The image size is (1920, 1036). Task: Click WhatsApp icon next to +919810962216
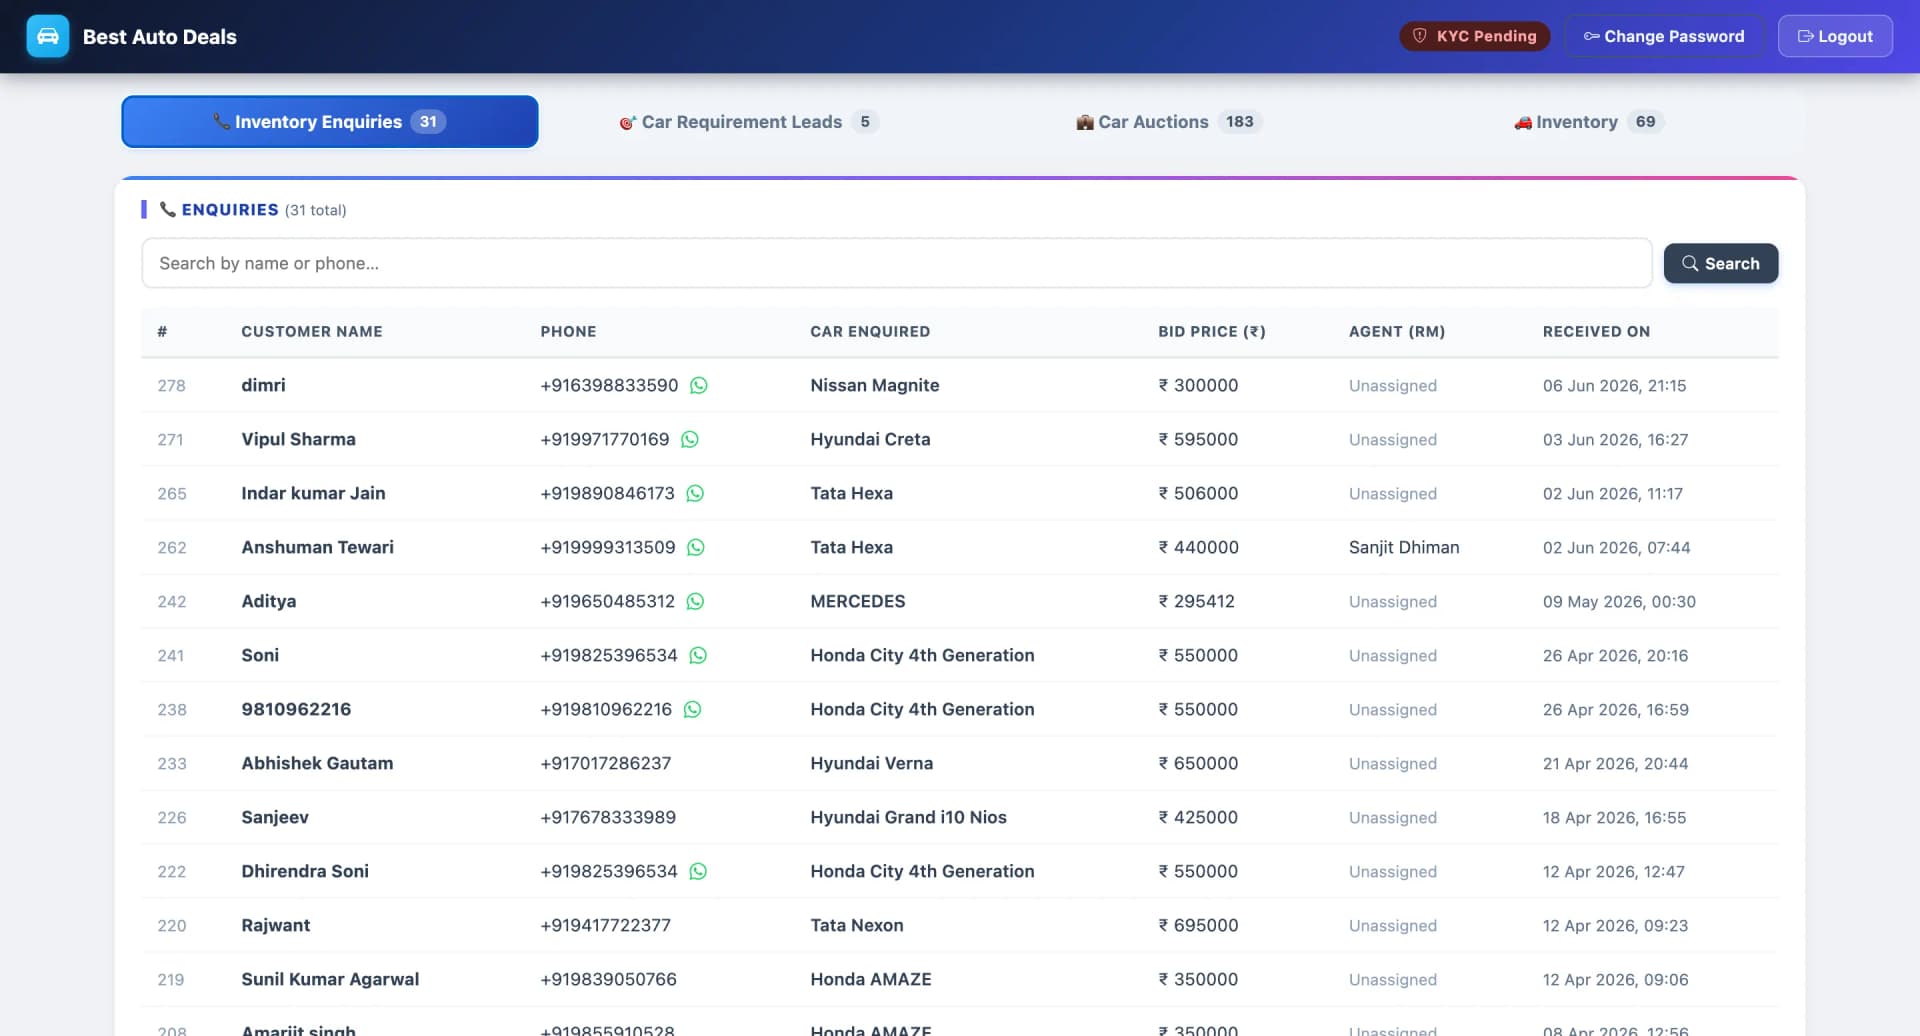[x=692, y=709]
